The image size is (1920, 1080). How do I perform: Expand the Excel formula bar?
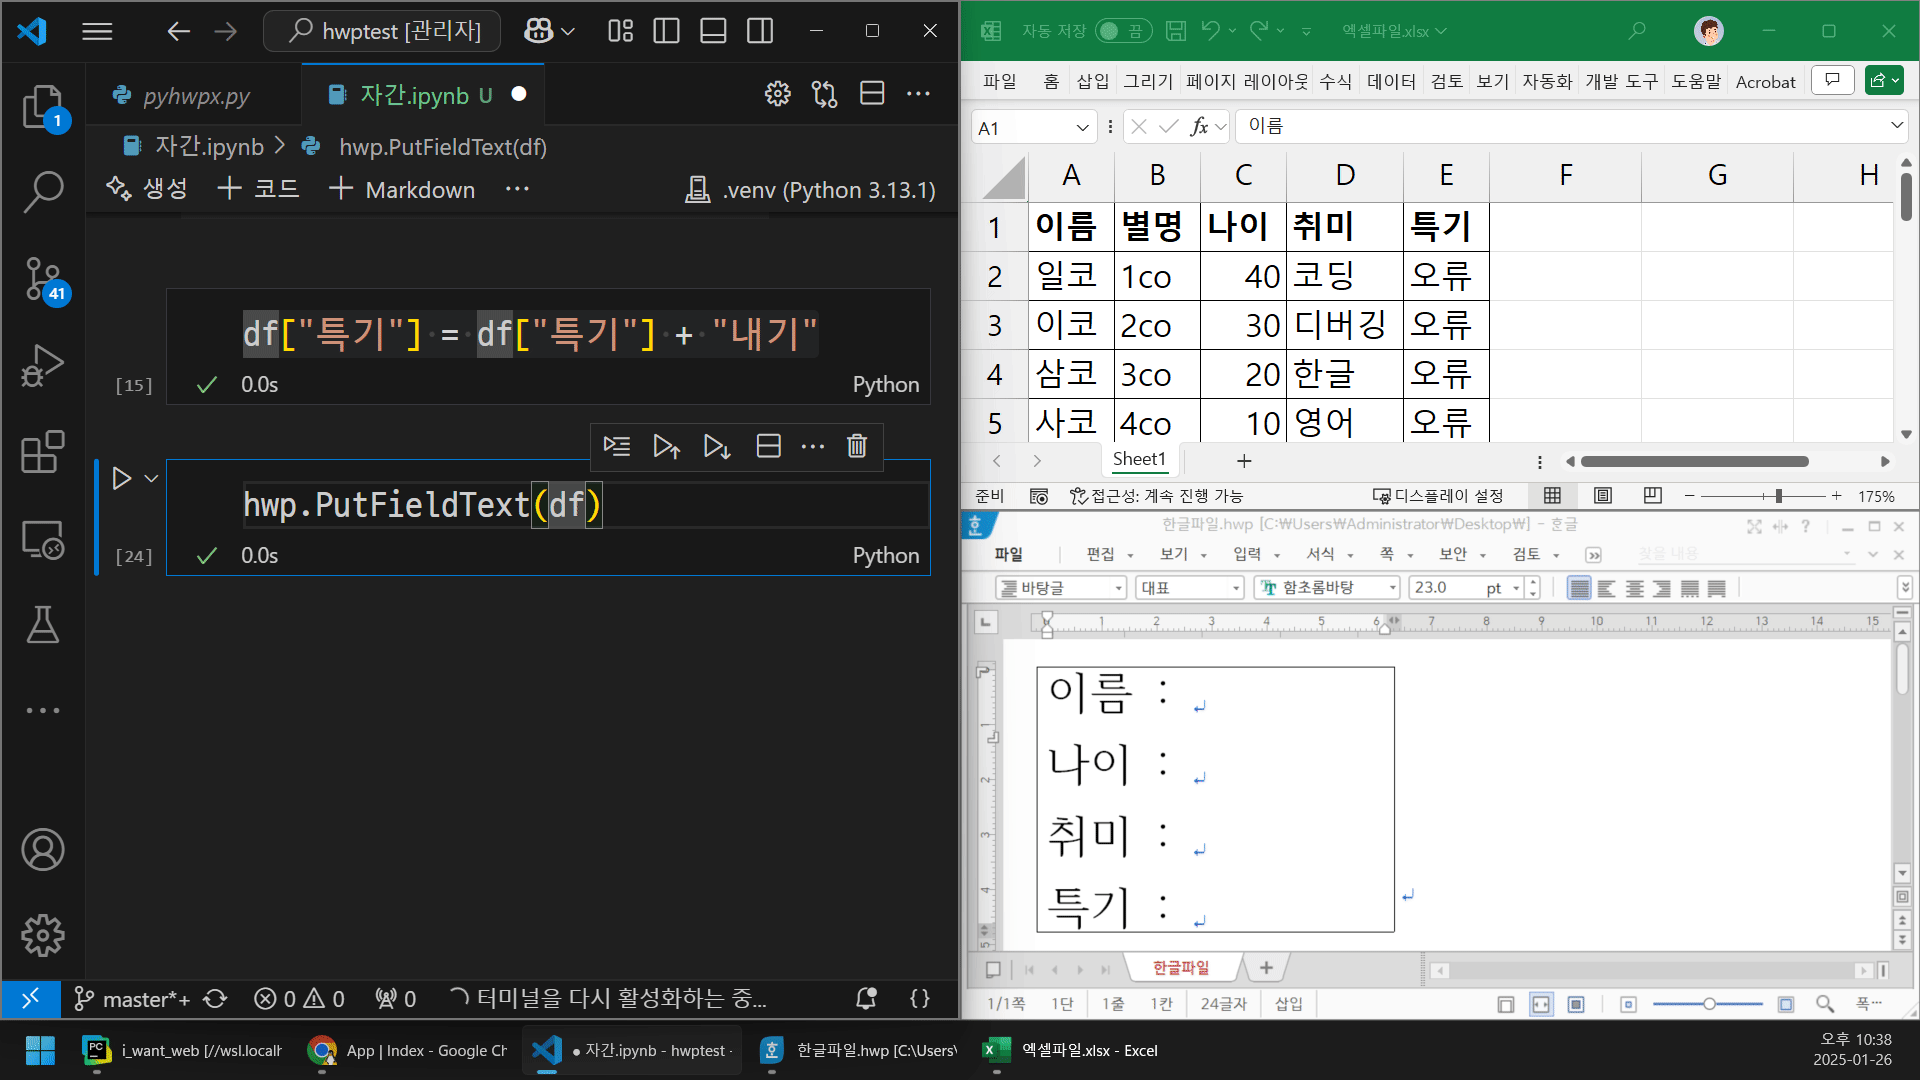pos(1897,126)
